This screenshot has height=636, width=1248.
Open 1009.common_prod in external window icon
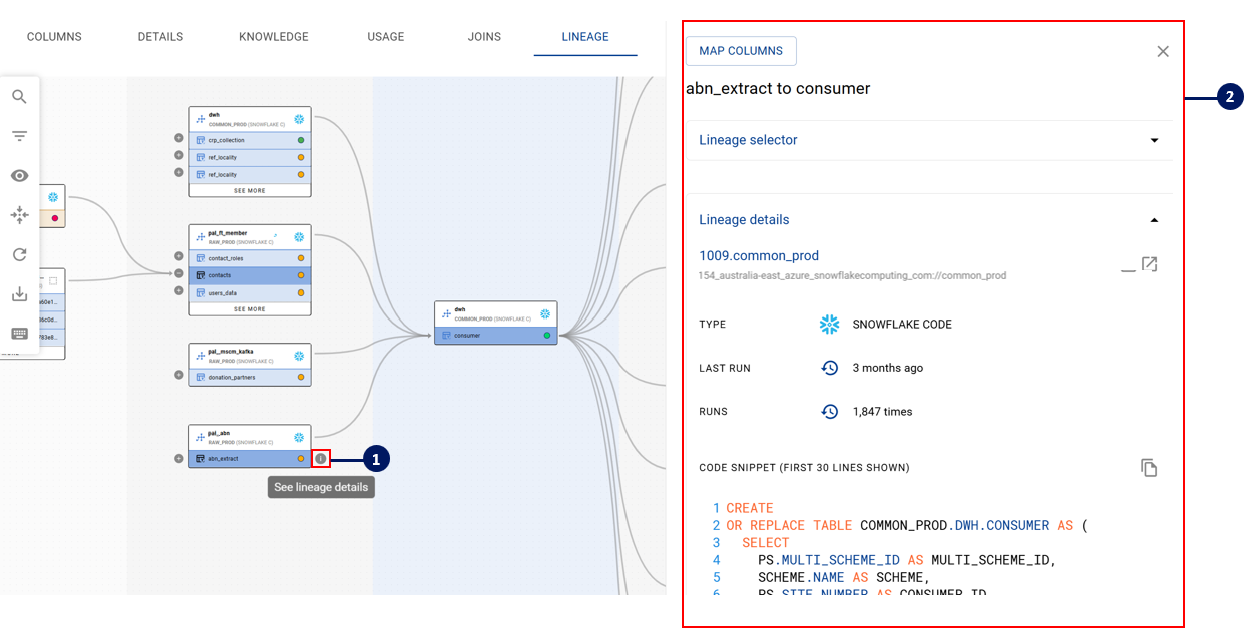click(1149, 265)
